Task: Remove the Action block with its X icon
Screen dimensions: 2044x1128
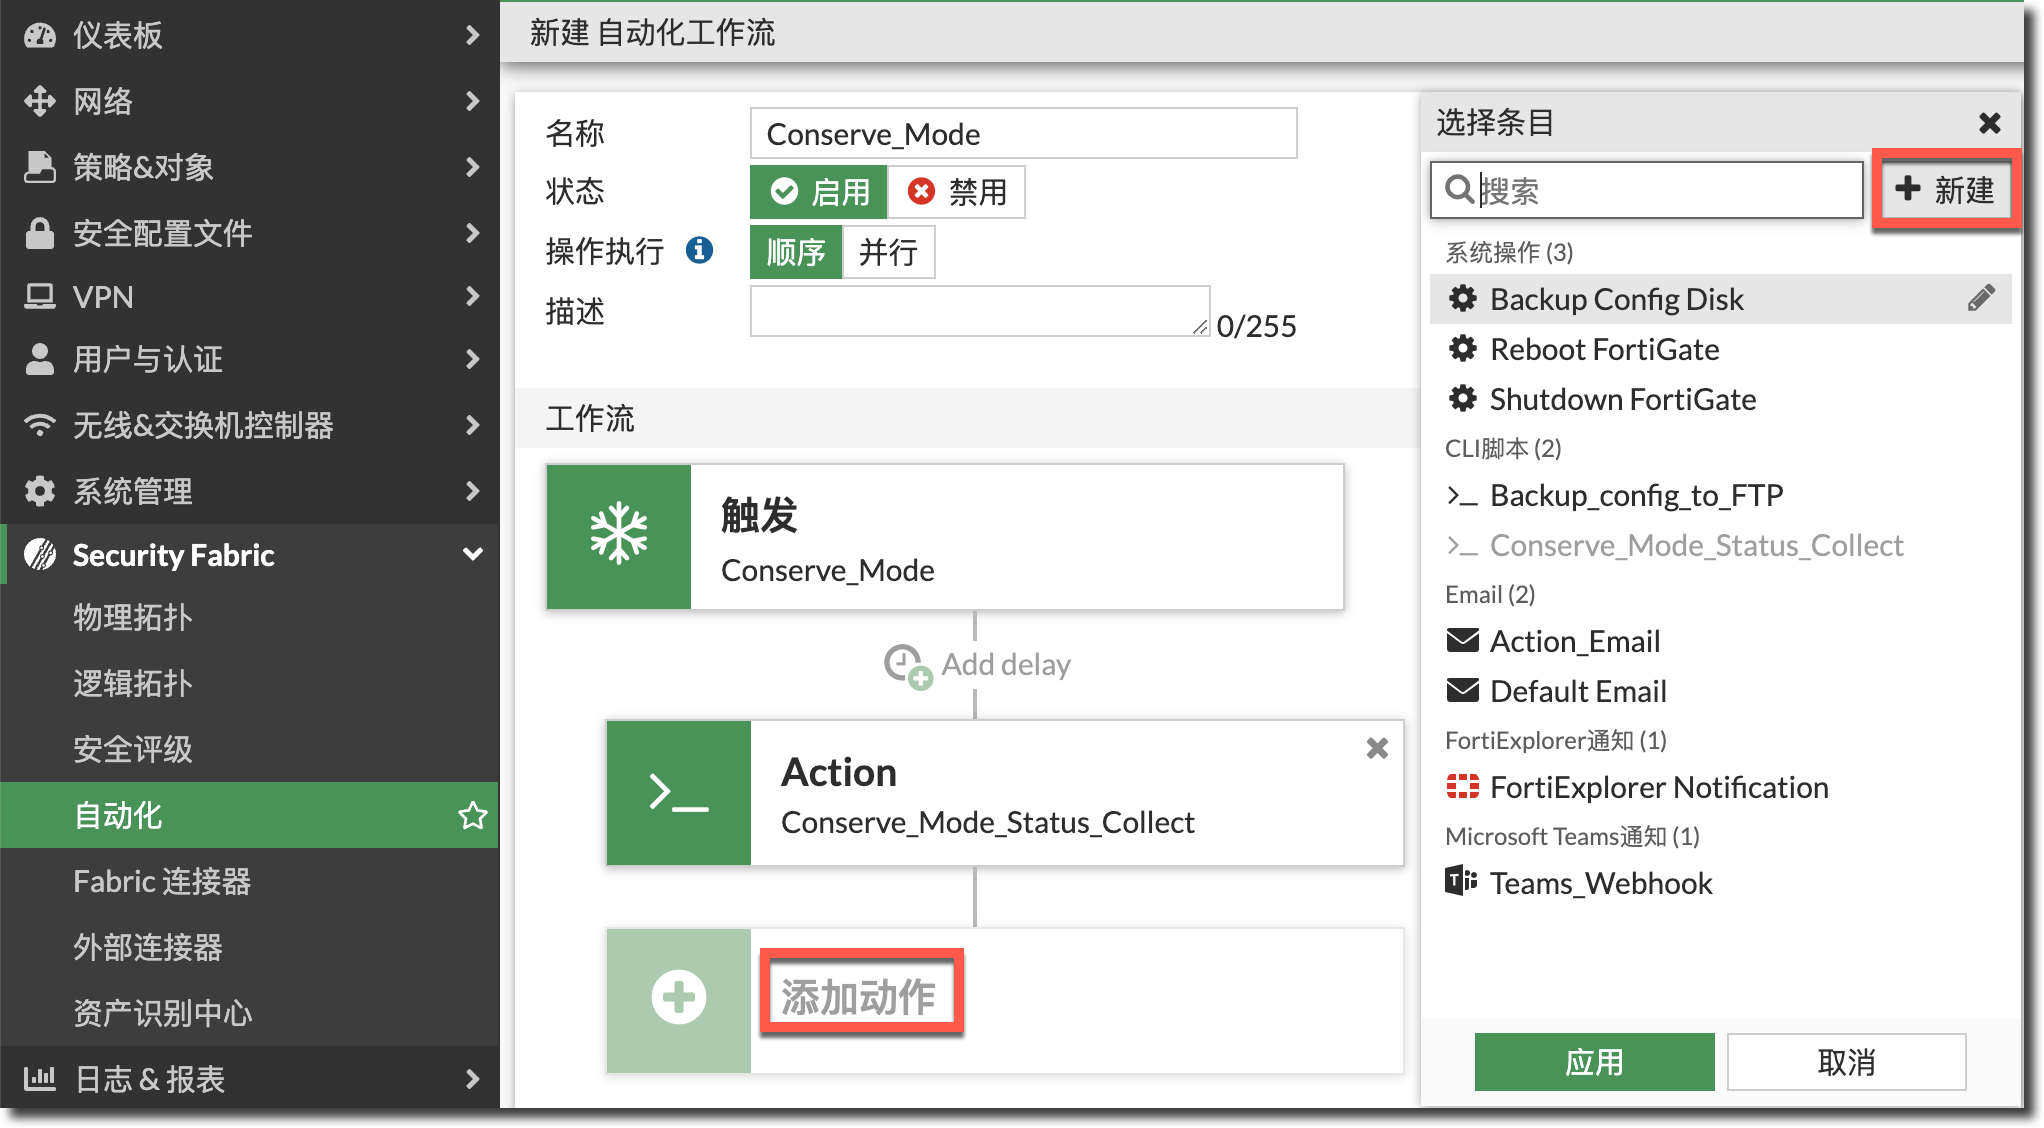Action: click(x=1377, y=748)
